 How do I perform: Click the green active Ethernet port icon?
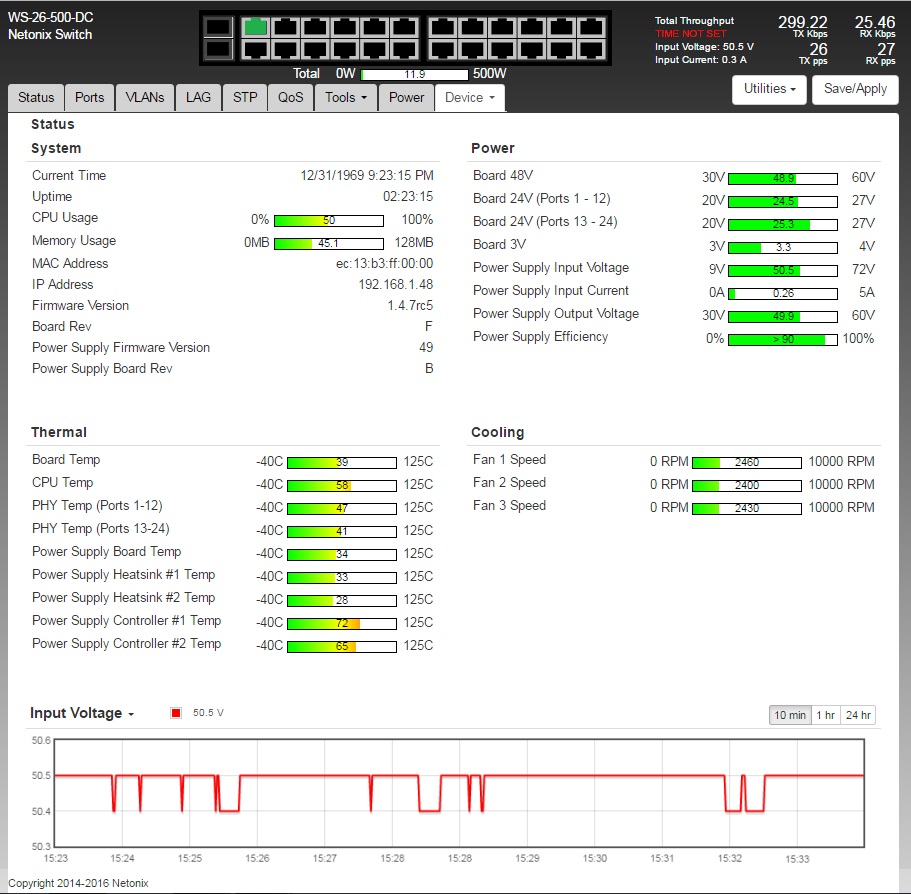tap(257, 27)
